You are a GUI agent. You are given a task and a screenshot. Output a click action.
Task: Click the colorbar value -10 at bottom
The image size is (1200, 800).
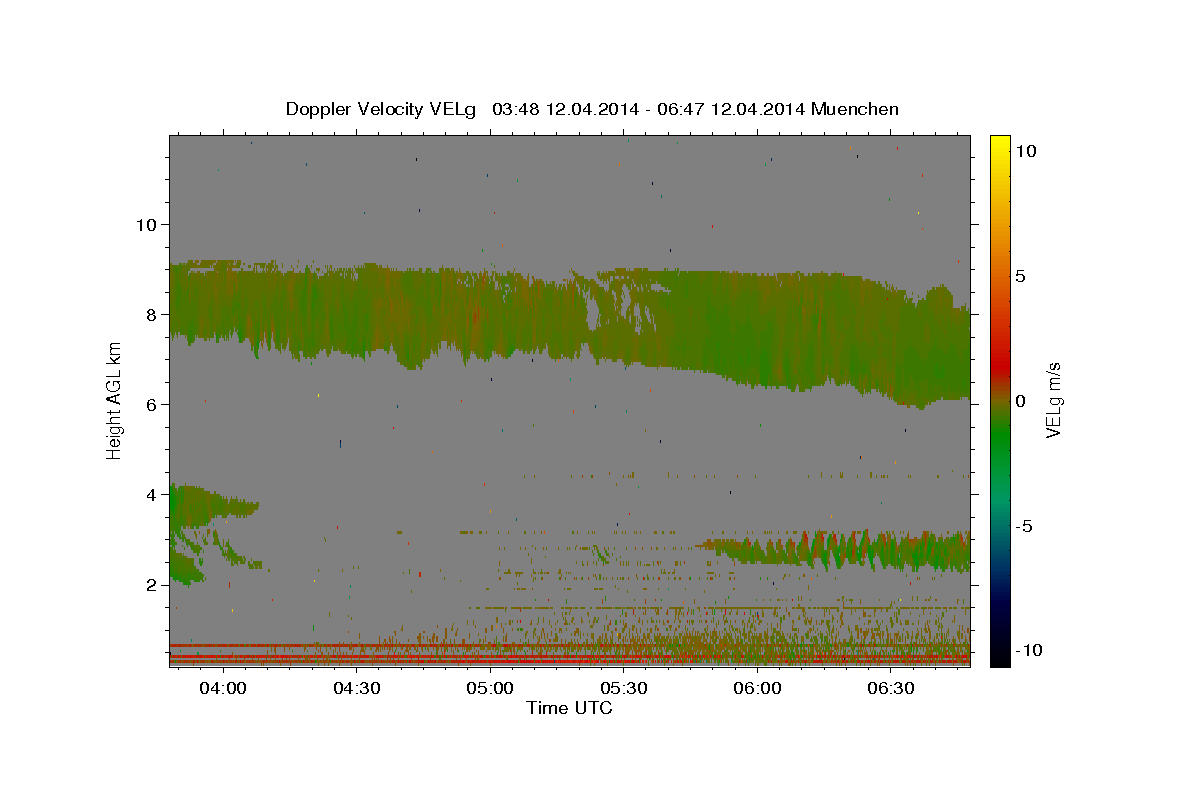pyautogui.click(x=1028, y=650)
